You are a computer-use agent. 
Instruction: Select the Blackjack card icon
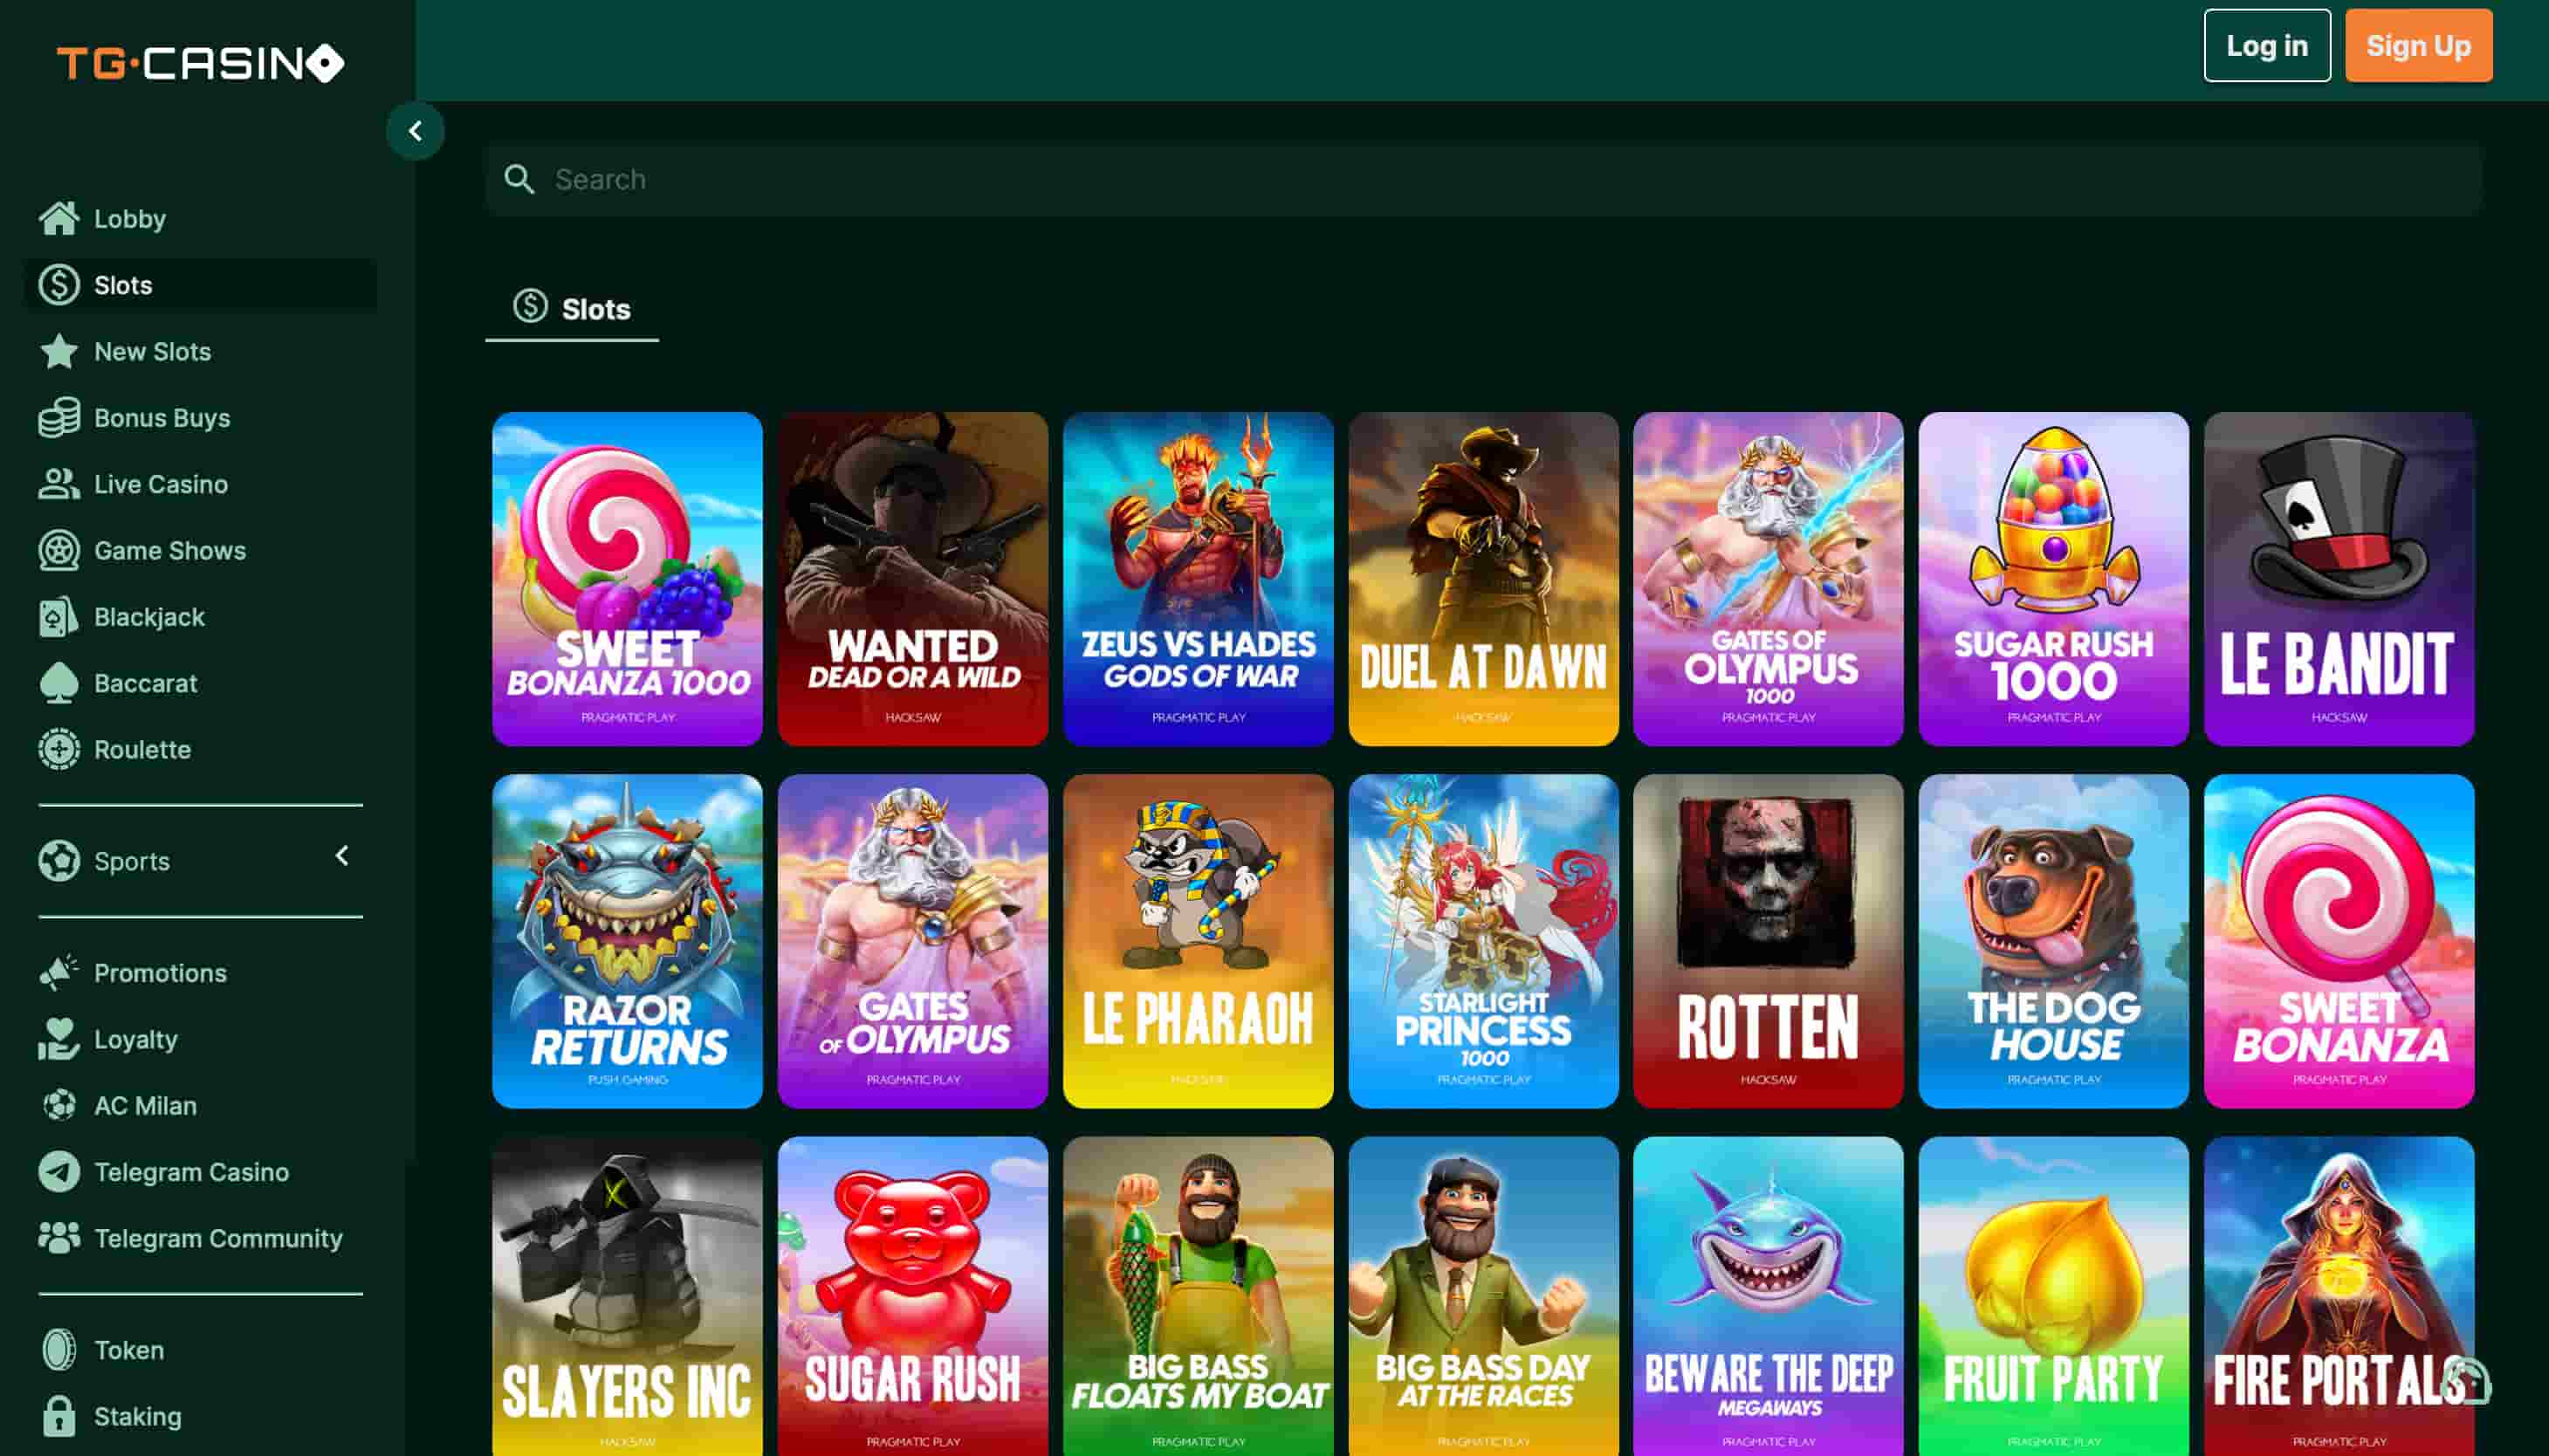pyautogui.click(x=60, y=617)
